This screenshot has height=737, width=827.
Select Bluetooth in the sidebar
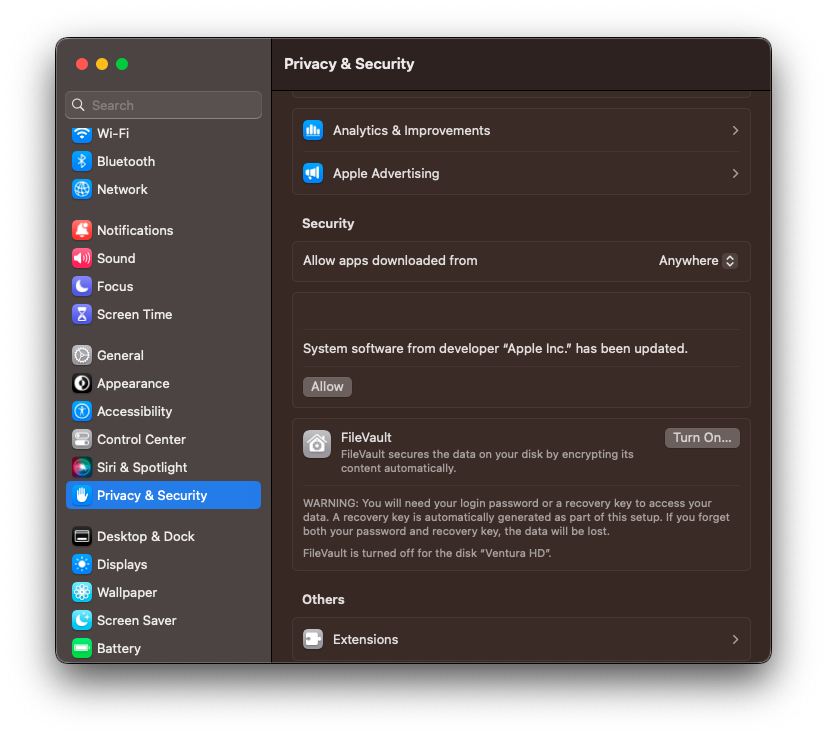(x=164, y=161)
